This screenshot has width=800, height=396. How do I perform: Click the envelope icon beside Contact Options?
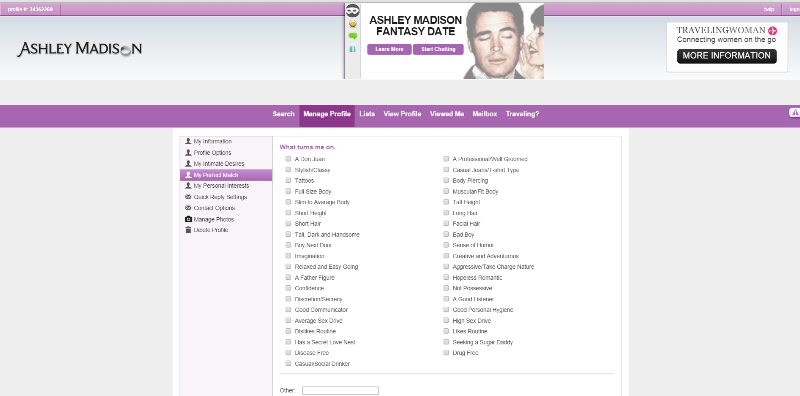[188, 208]
